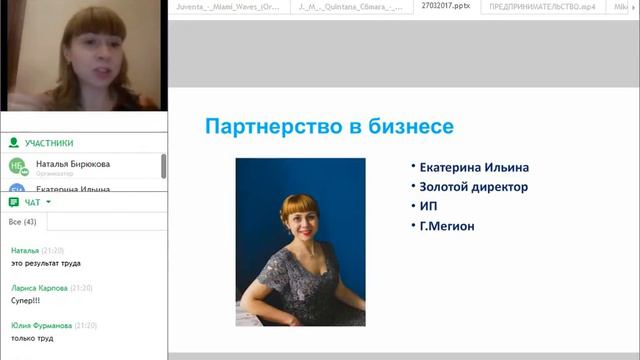Show more file tabs with the arrow
This screenshot has height=360, width=640.
[x=633, y=7]
